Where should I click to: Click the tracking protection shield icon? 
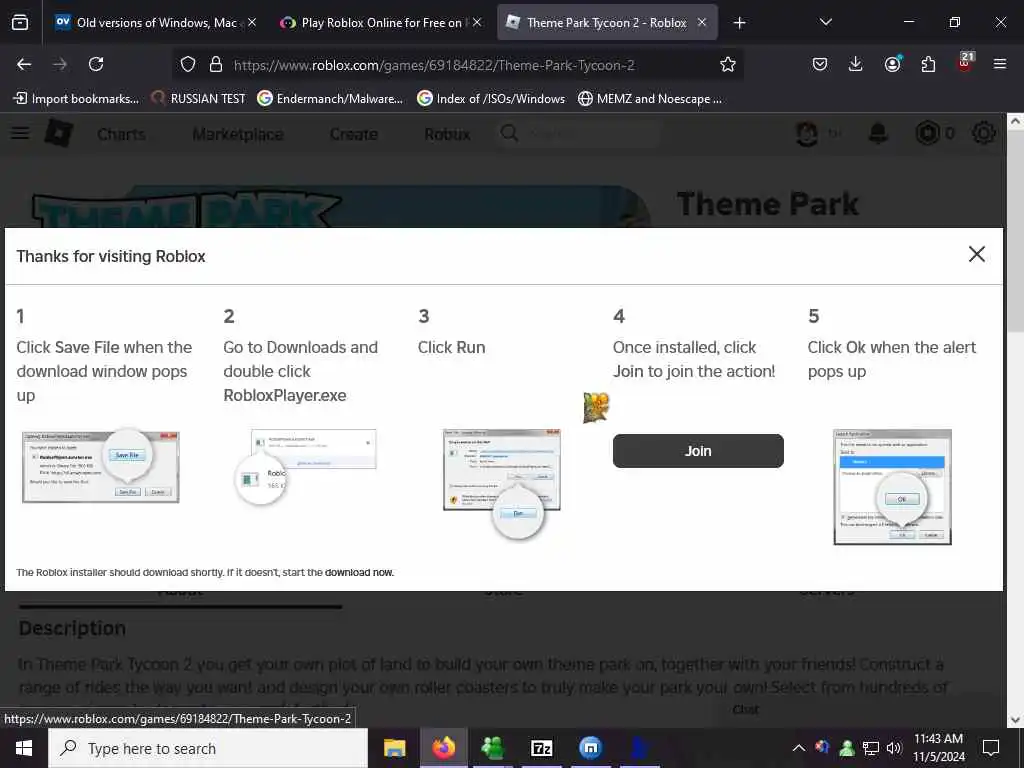point(188,64)
